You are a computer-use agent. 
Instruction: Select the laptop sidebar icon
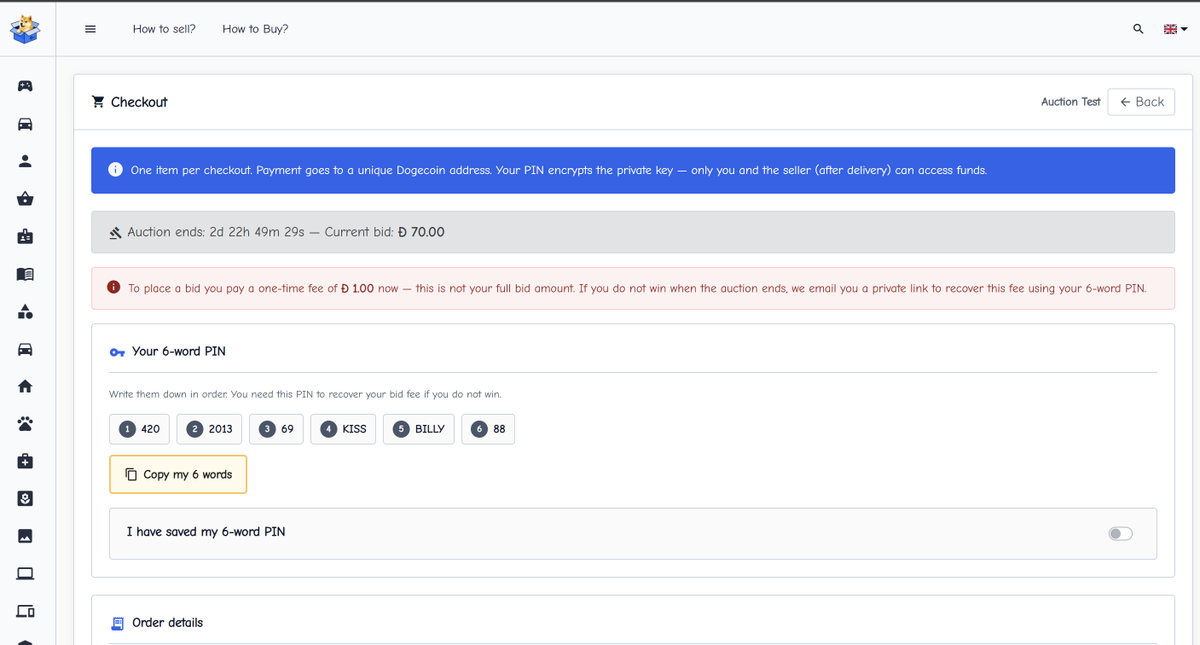tap(25, 574)
